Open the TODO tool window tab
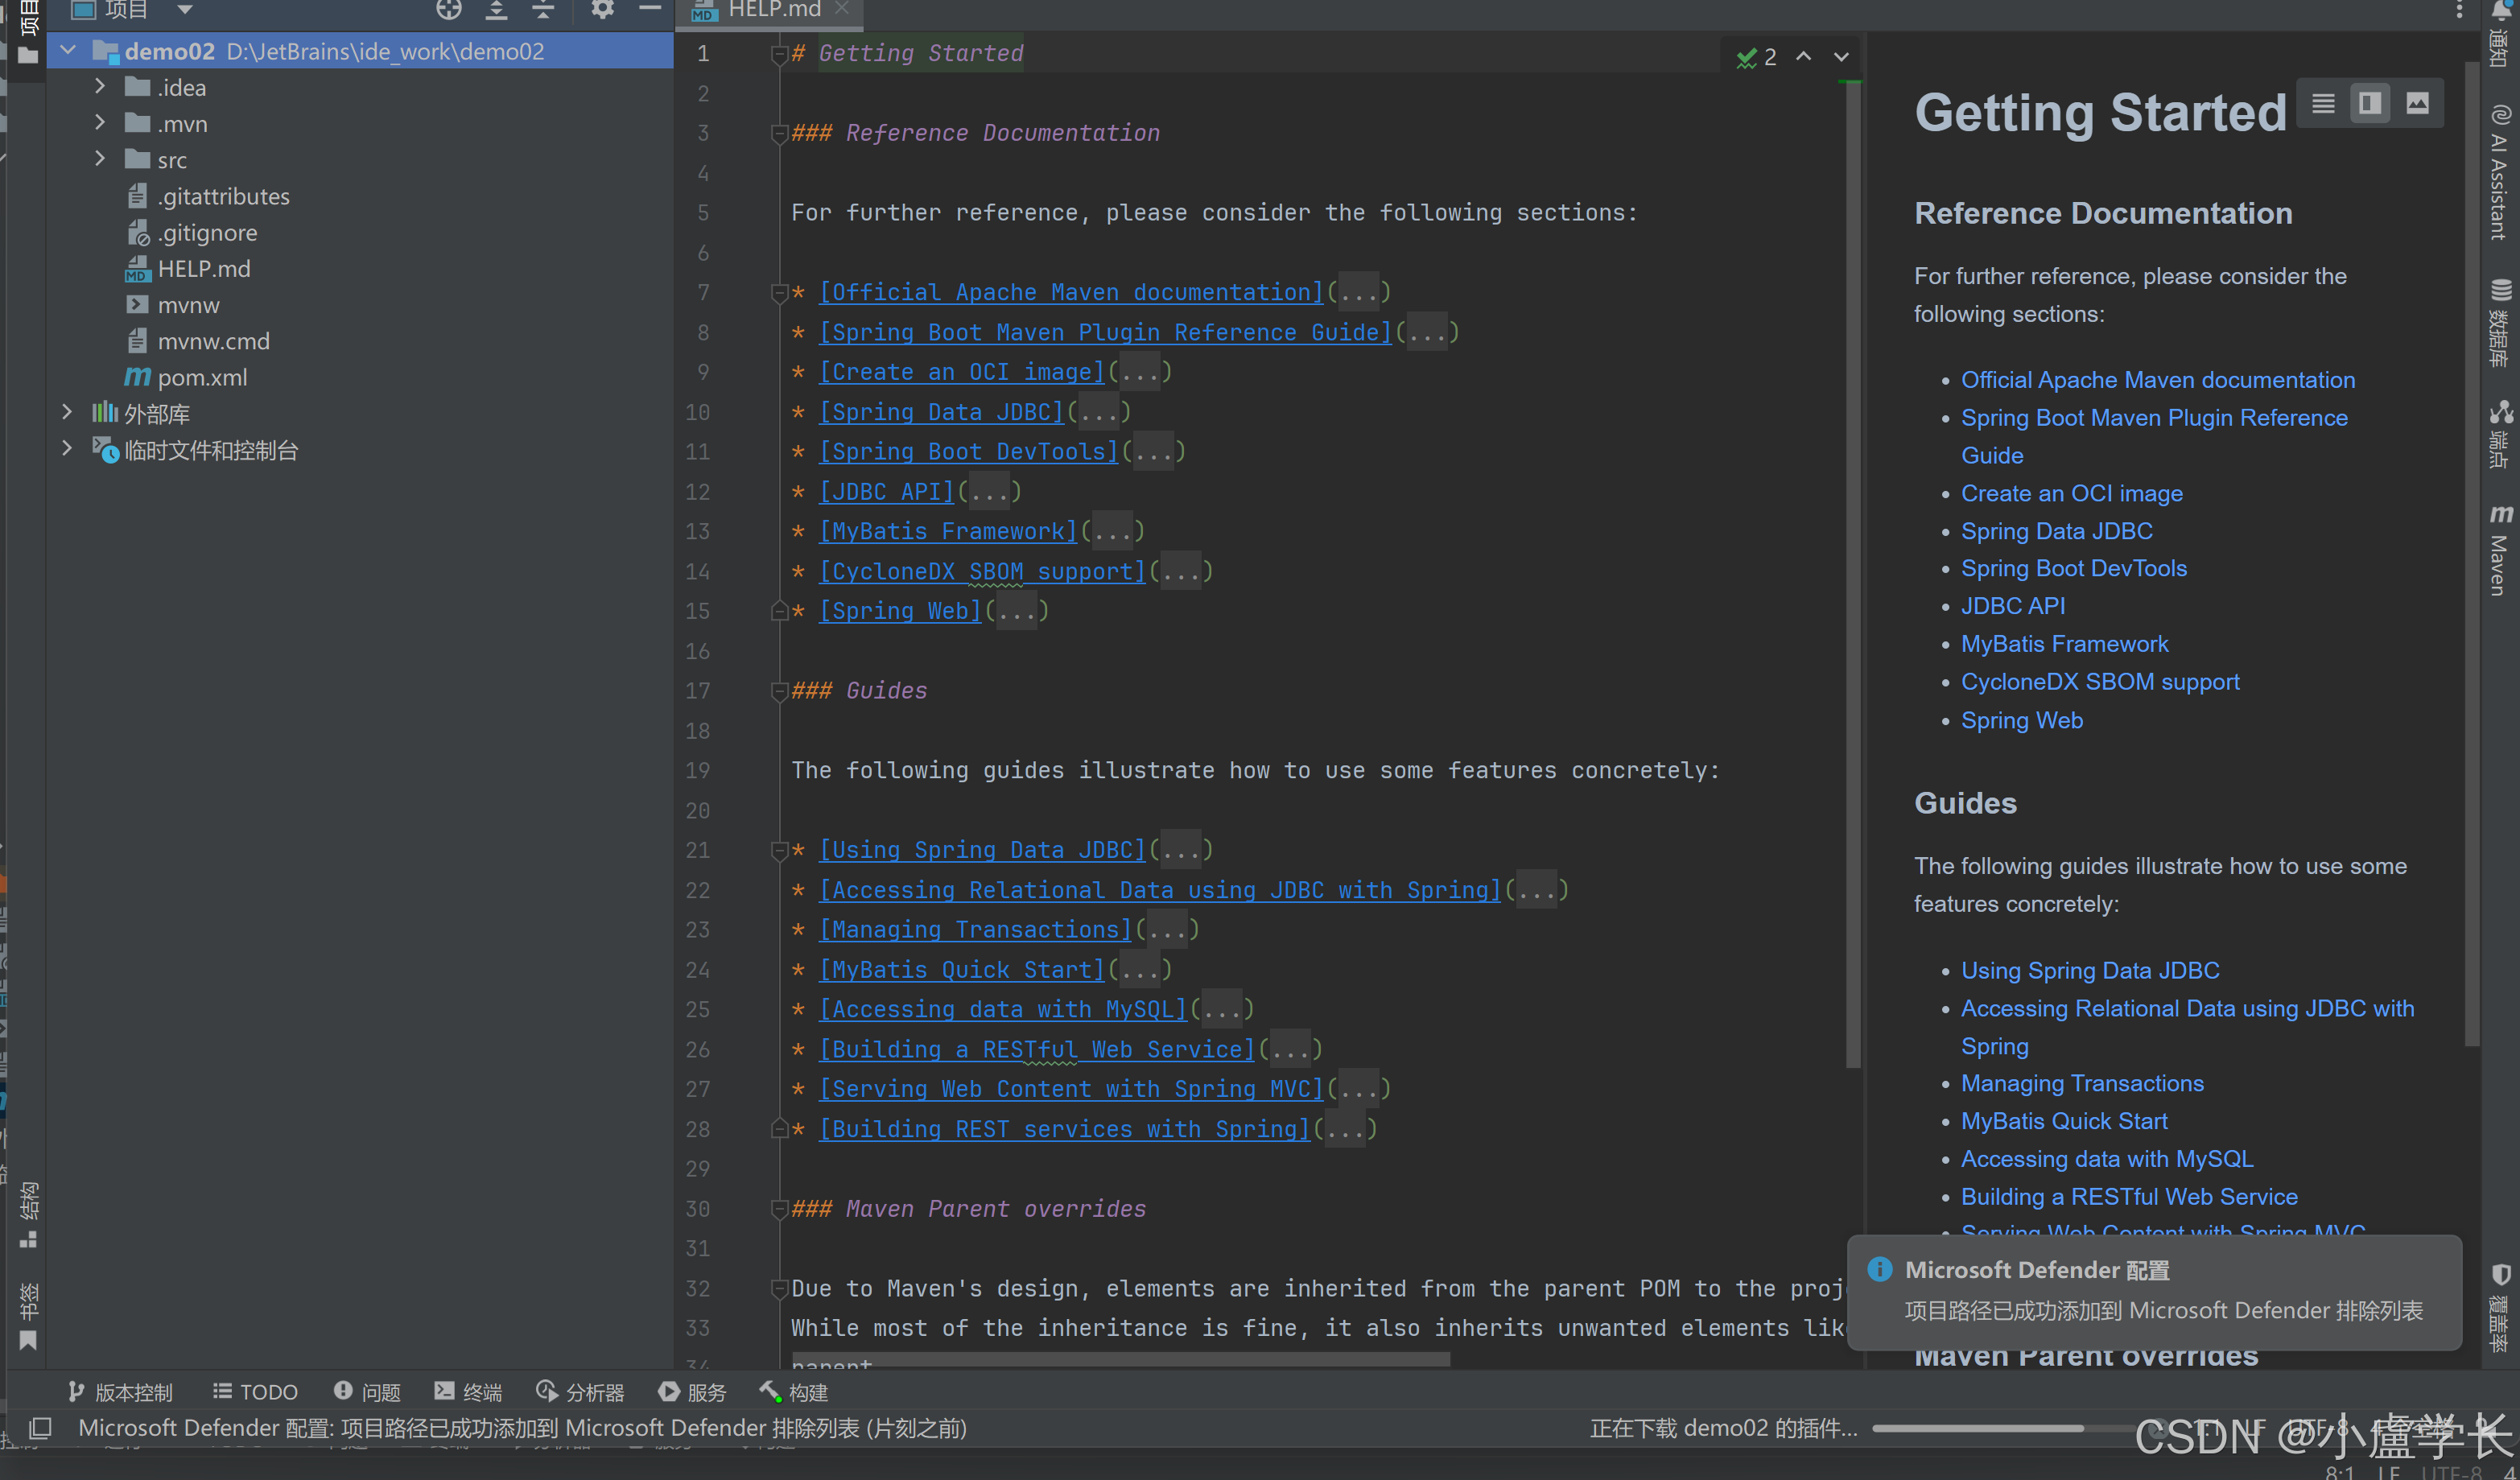2520x1480 pixels. pos(255,1392)
